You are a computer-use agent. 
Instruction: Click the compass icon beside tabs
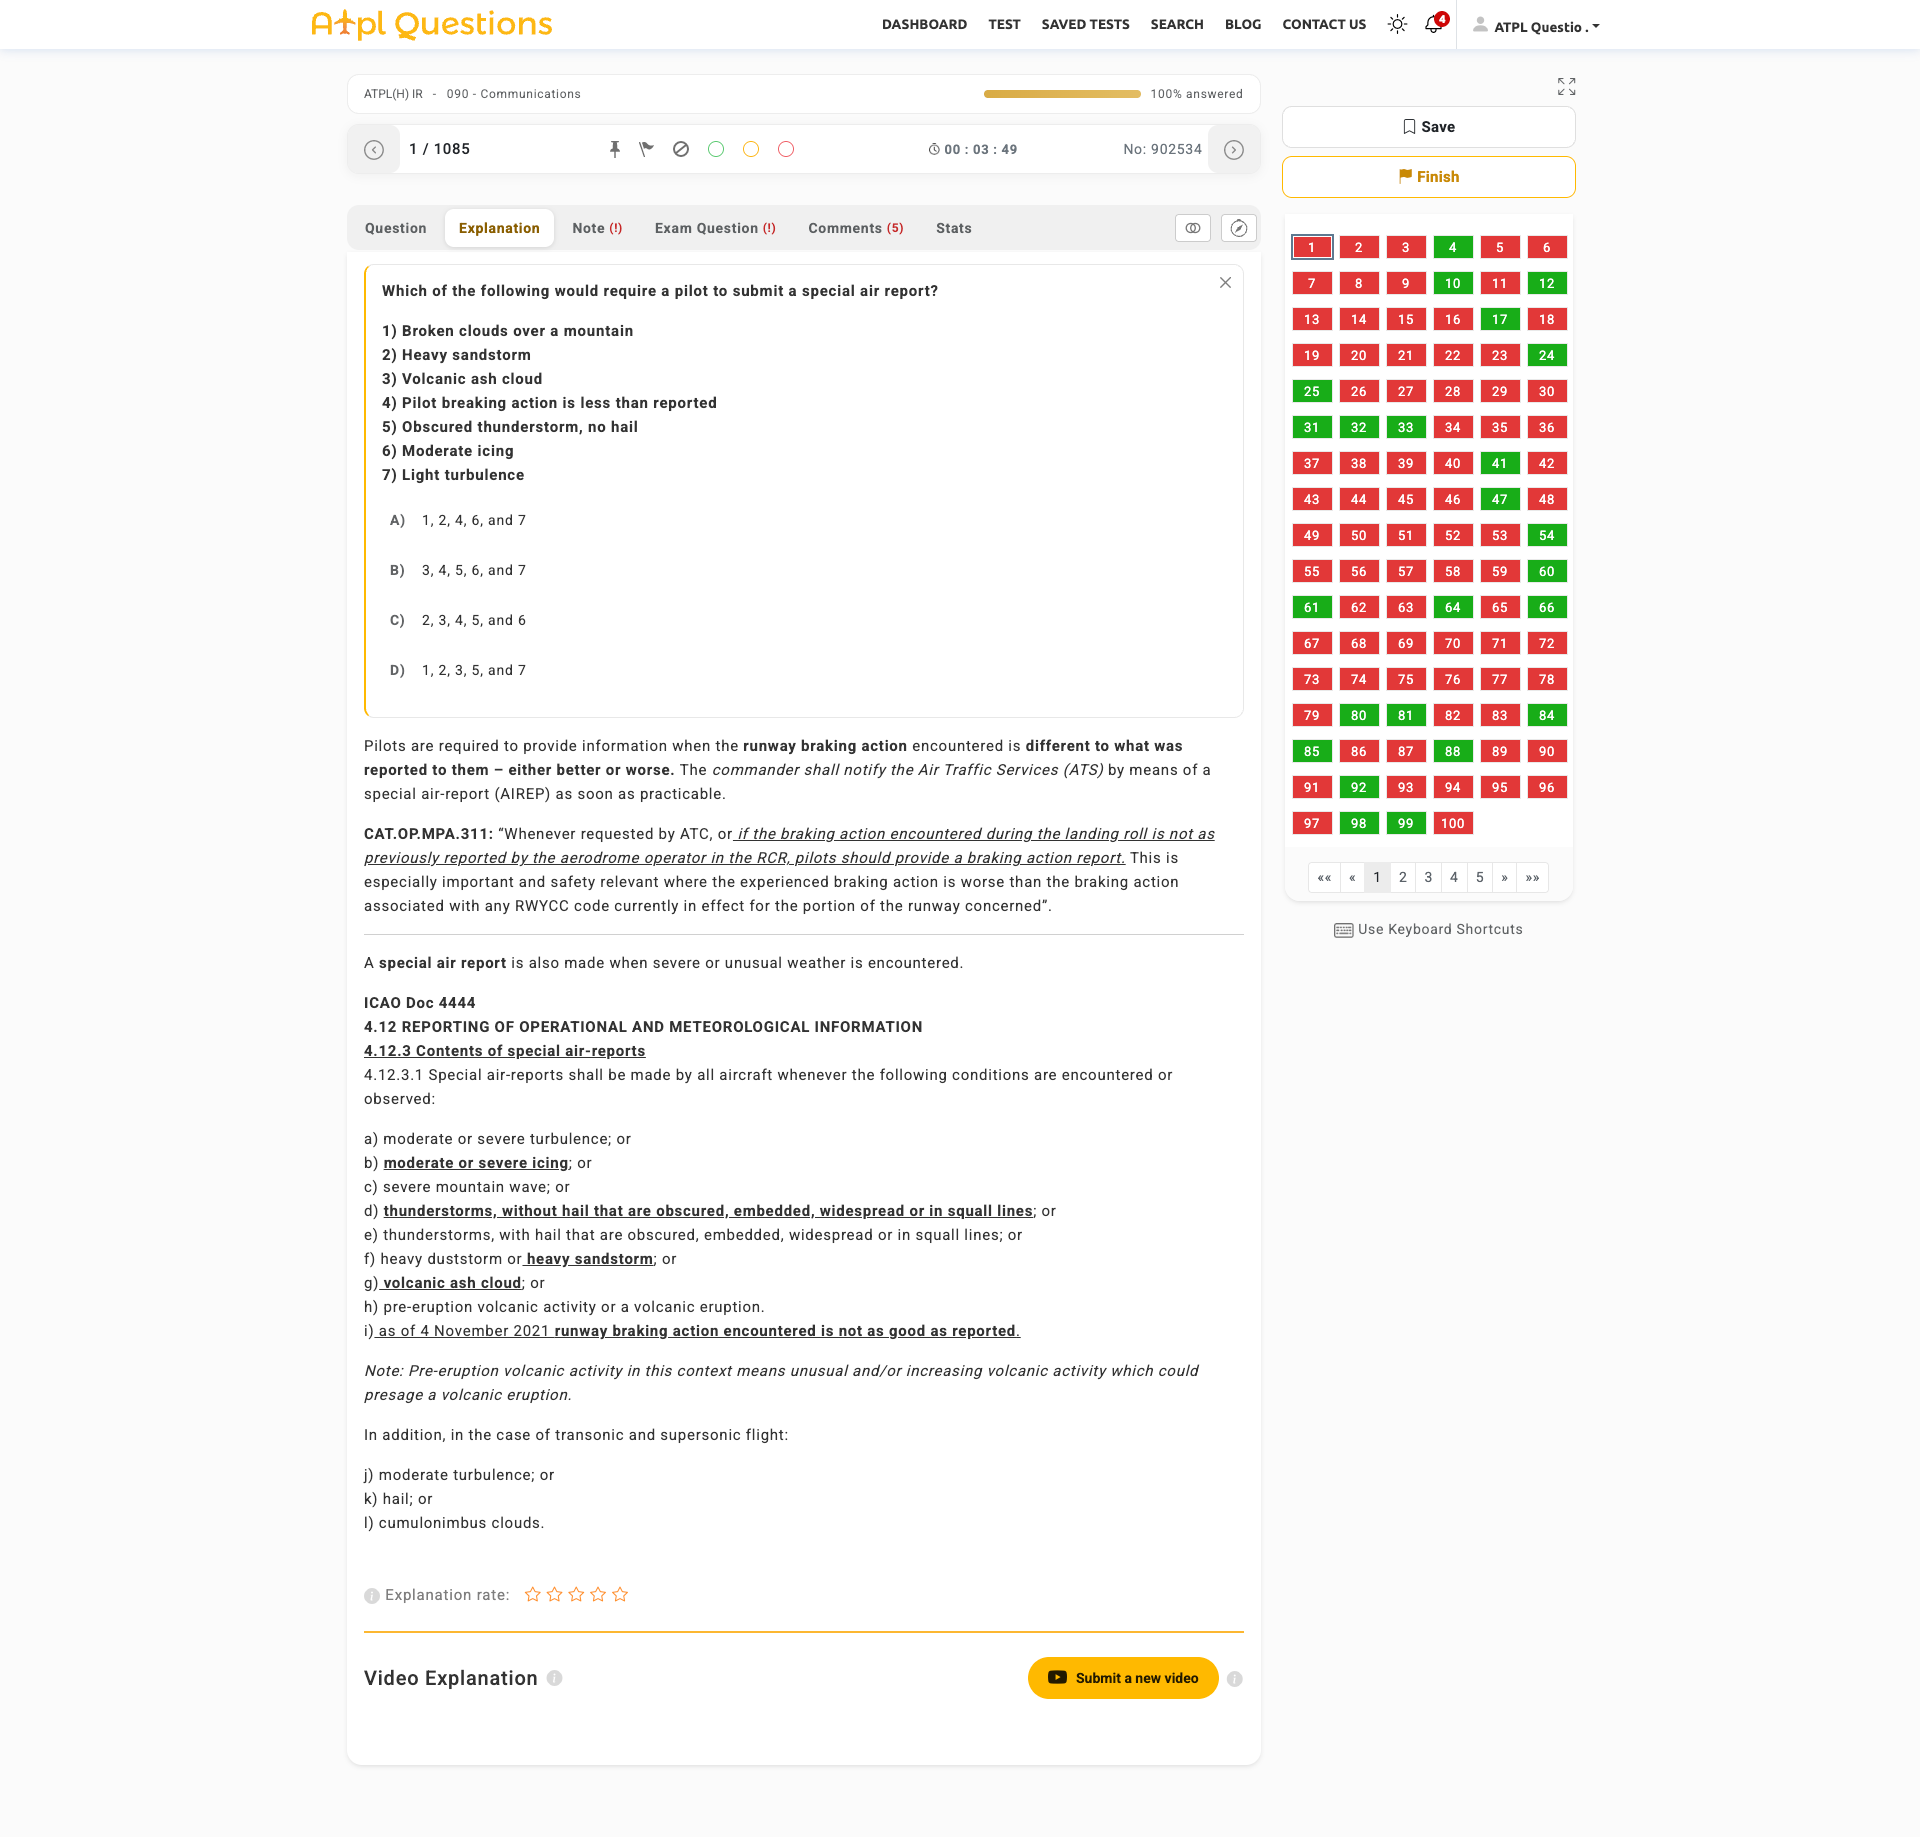point(1239,228)
